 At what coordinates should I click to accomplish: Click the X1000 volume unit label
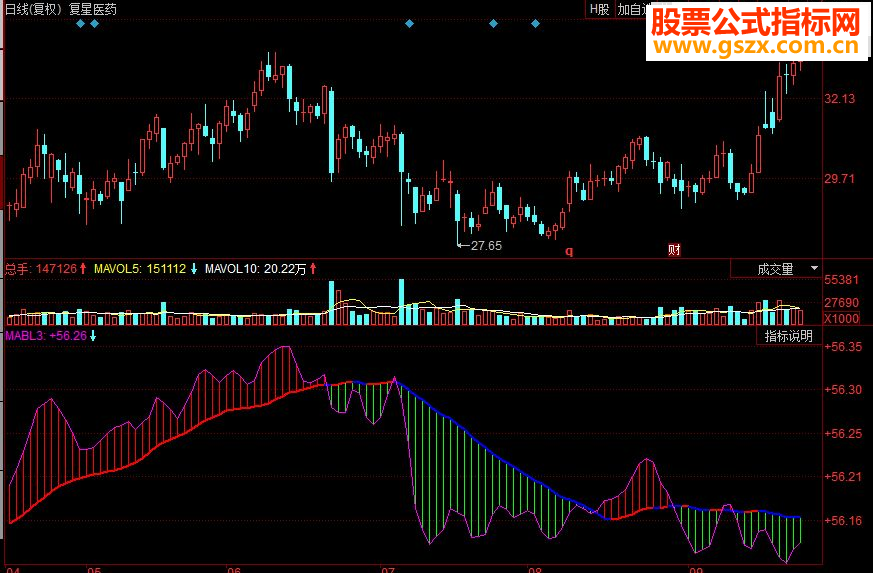pos(841,319)
